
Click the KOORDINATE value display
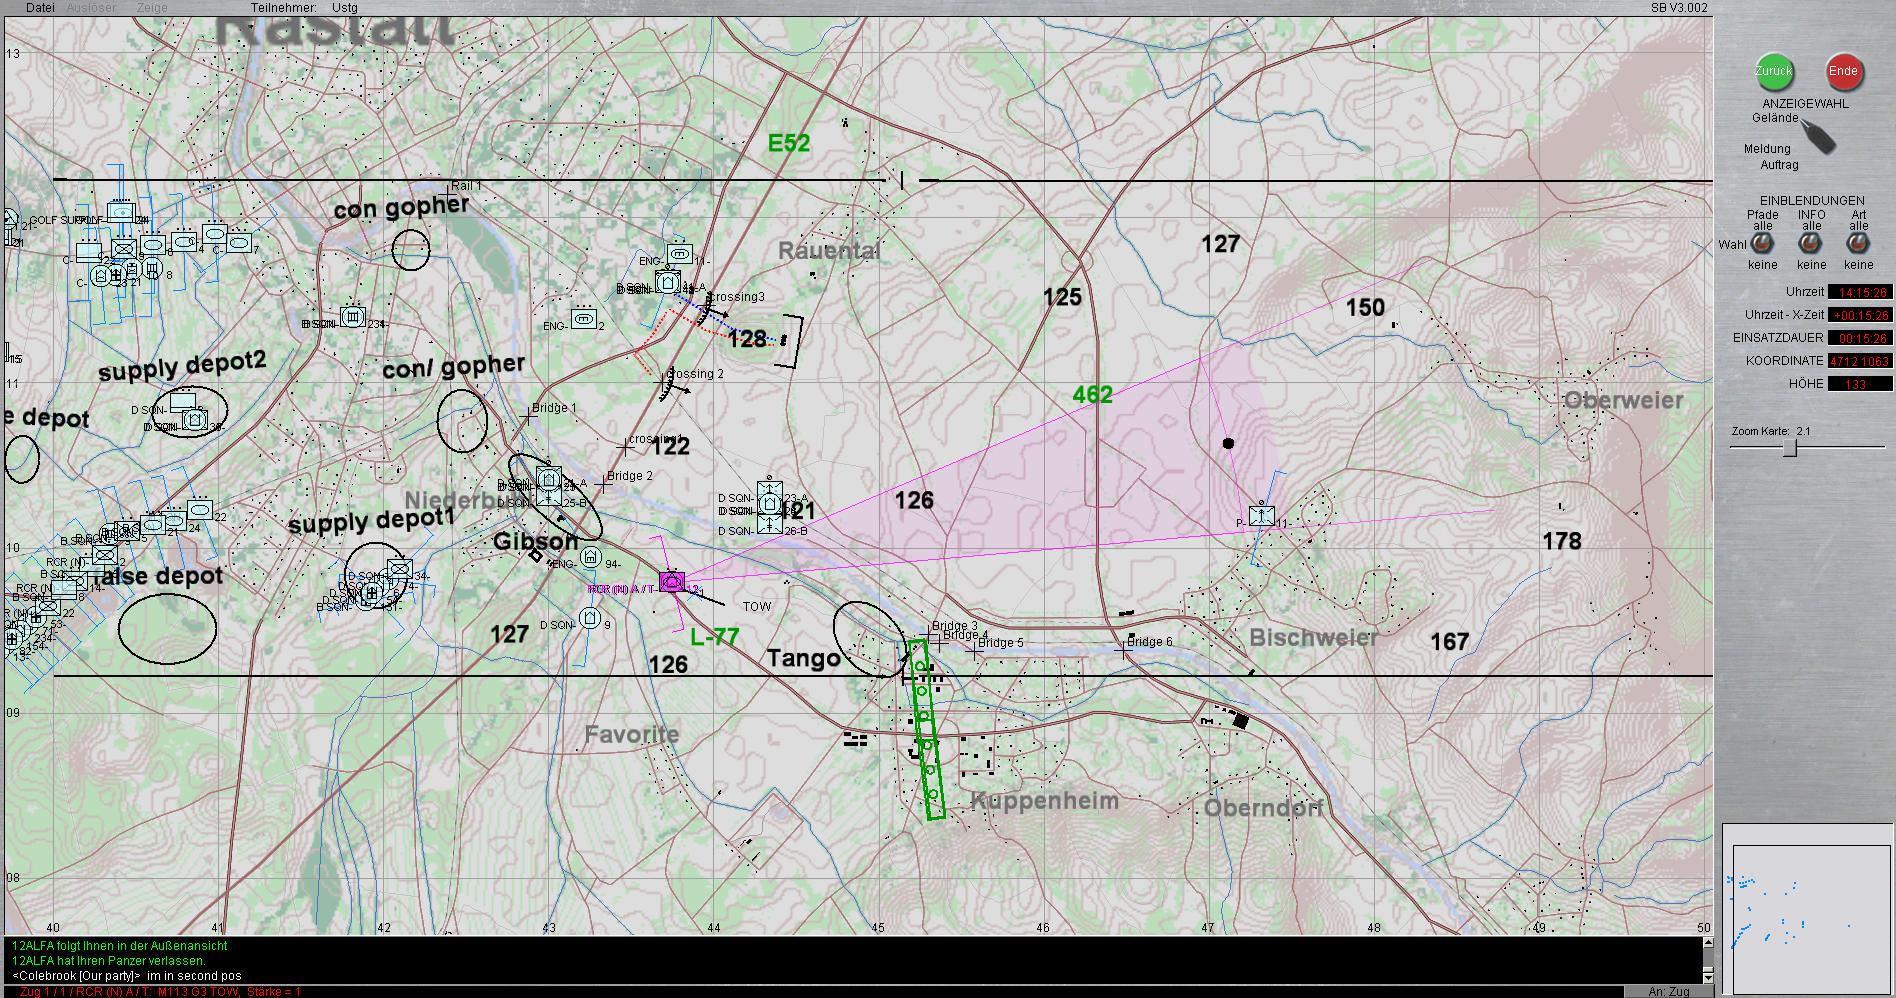coord(1860,361)
